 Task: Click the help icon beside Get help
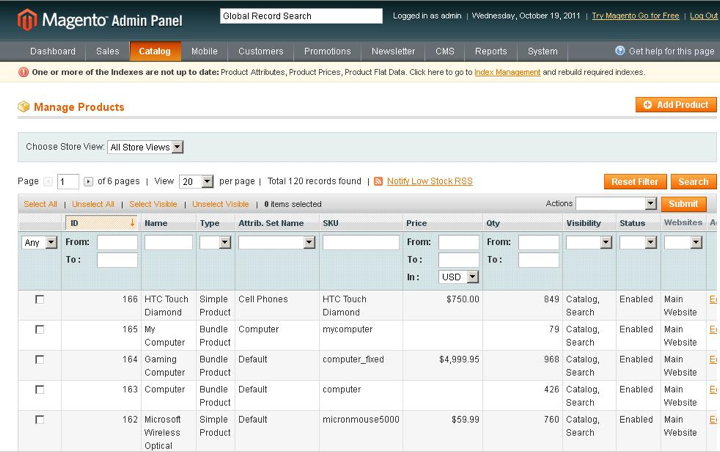coord(620,51)
